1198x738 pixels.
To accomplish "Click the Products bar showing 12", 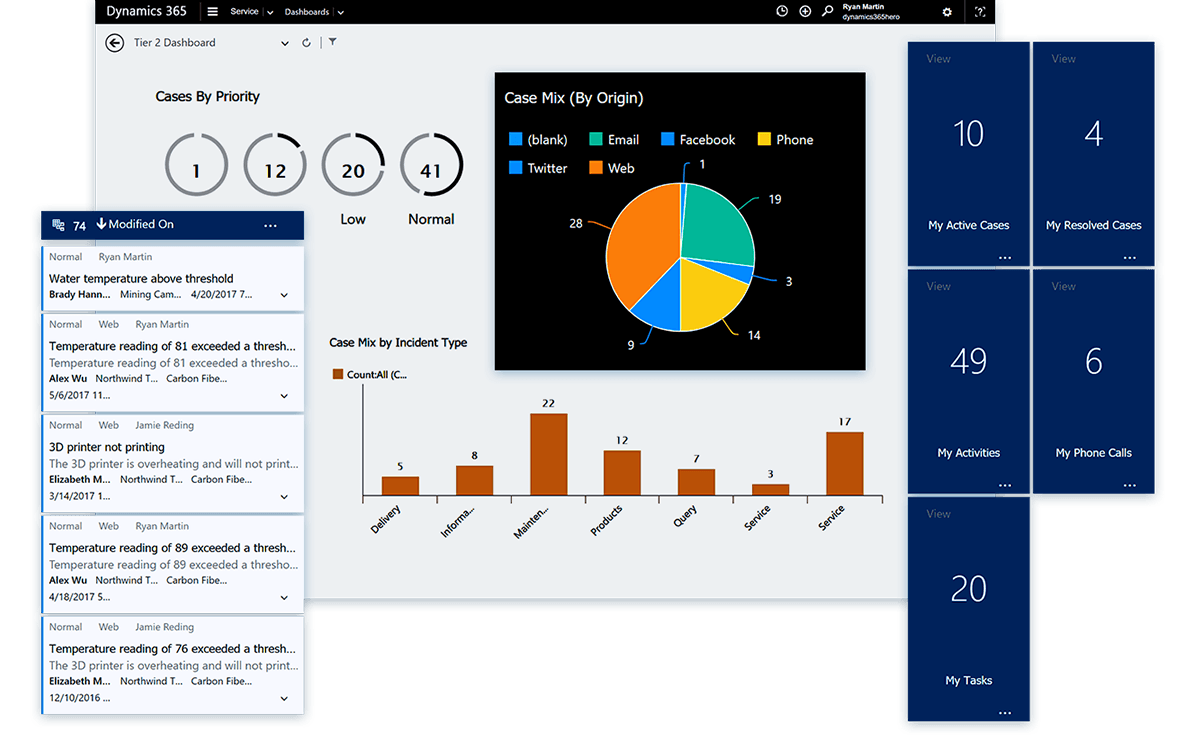I will (x=622, y=473).
